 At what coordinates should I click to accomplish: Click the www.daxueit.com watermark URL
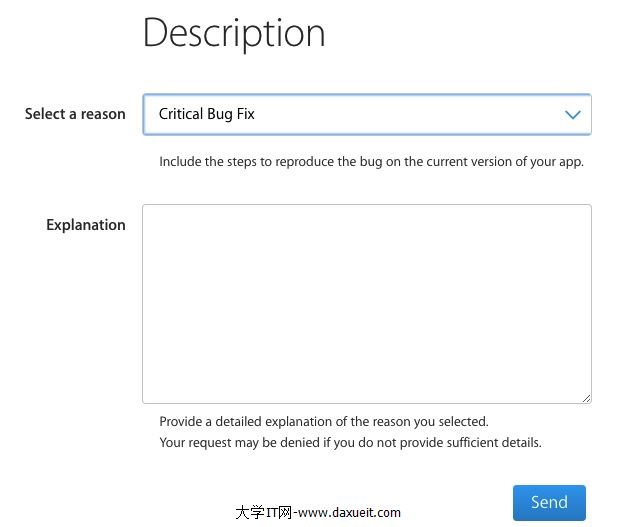pos(349,512)
